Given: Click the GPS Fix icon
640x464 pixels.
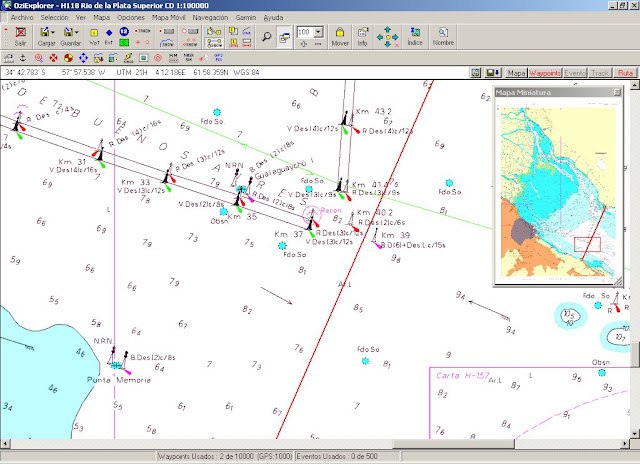Looking at the screenshot, I should click(218, 58).
